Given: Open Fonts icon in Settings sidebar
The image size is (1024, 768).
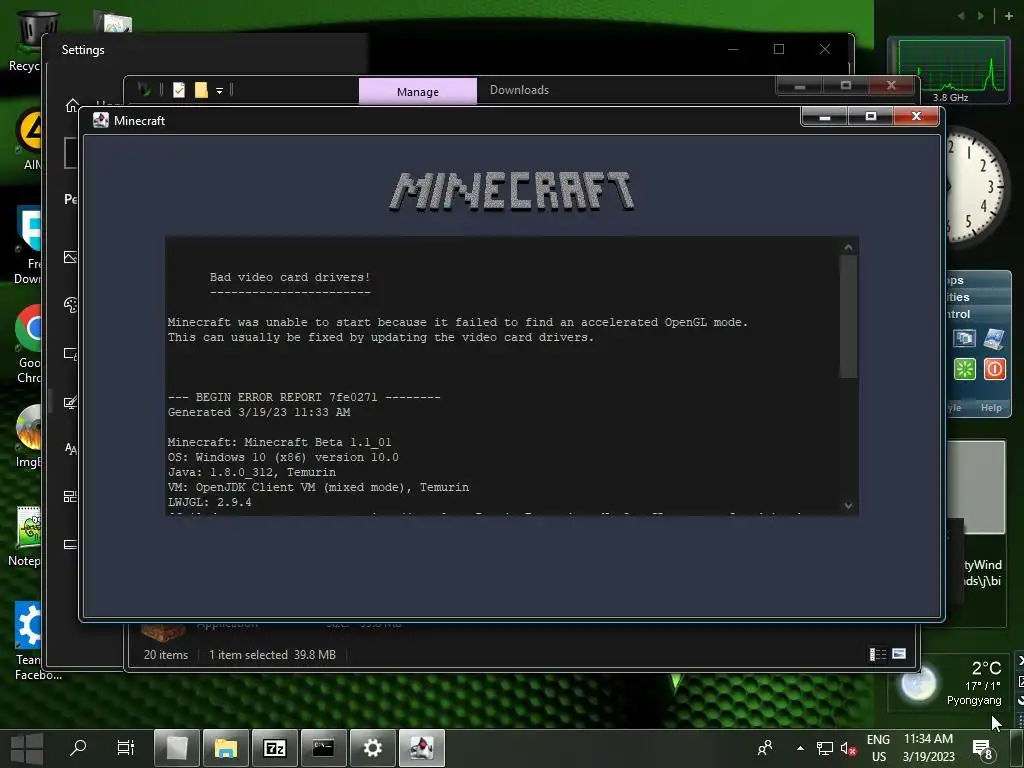Looking at the screenshot, I should click(71, 449).
